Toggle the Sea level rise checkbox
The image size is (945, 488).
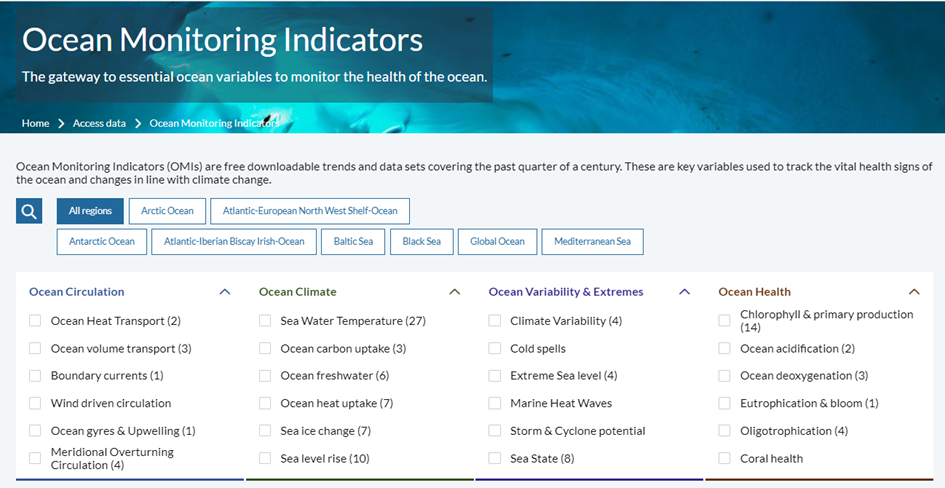[265, 458]
